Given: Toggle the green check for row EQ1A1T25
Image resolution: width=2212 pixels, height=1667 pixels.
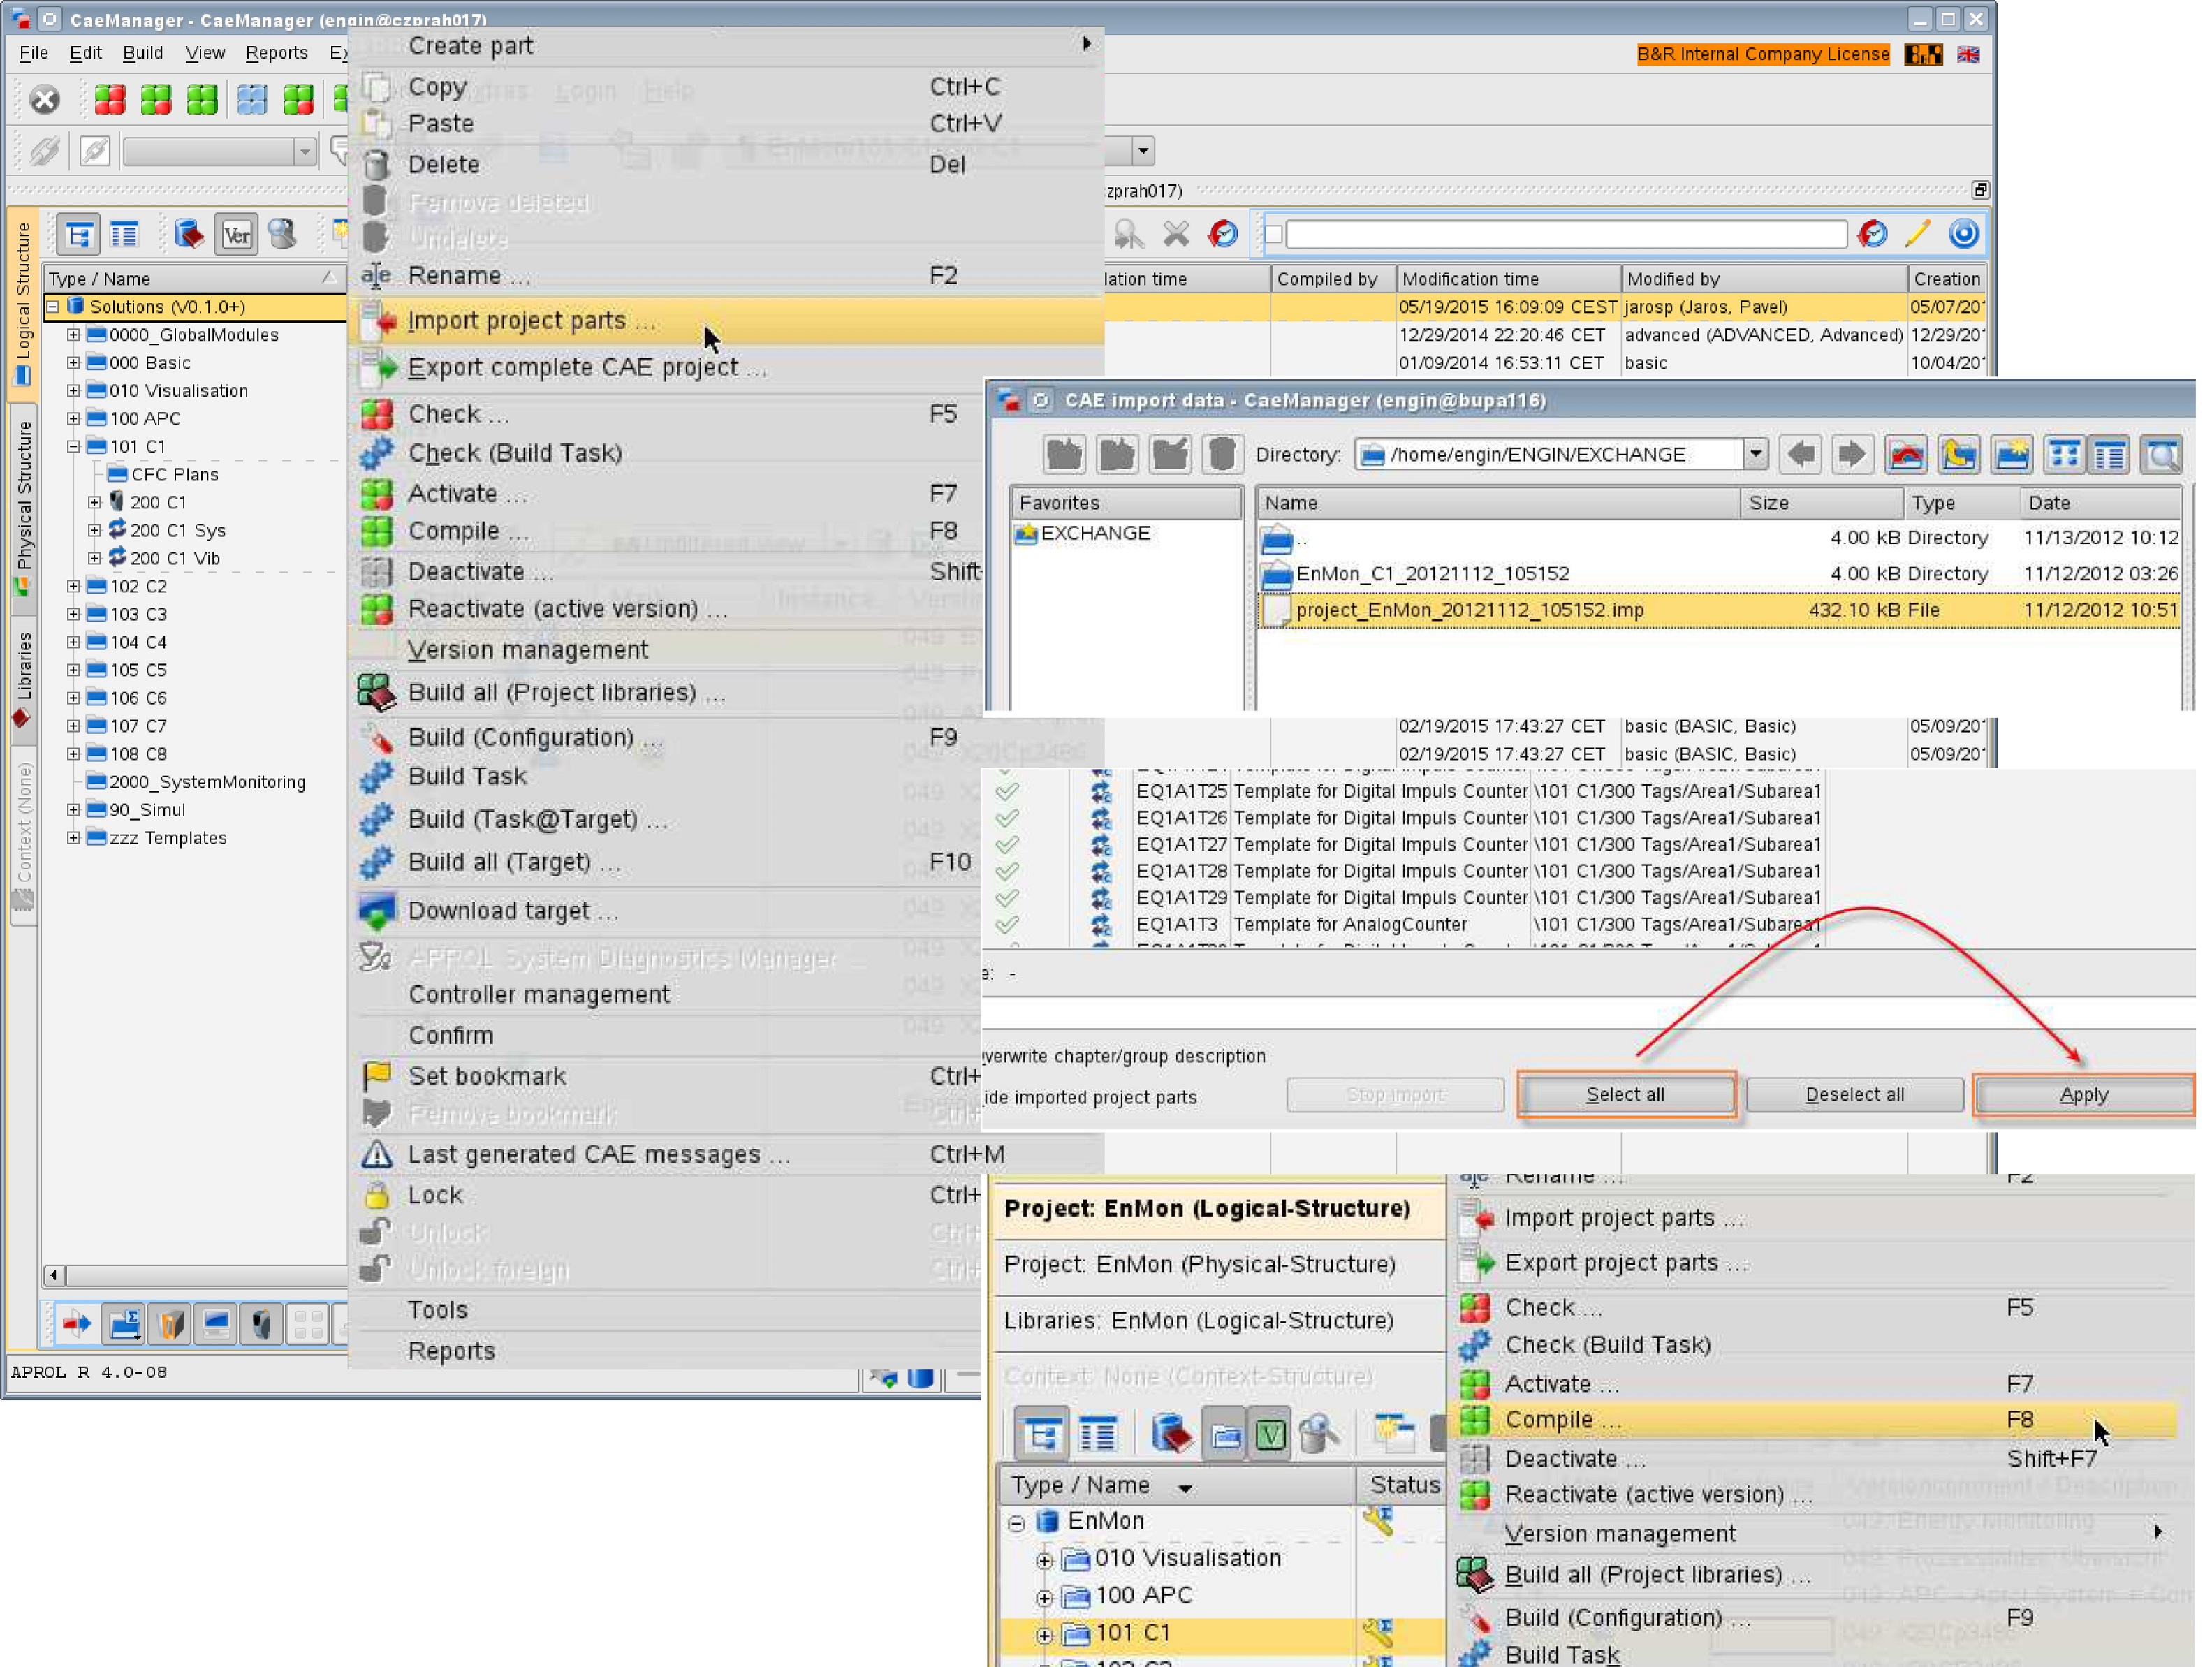Looking at the screenshot, I should coord(1007,792).
